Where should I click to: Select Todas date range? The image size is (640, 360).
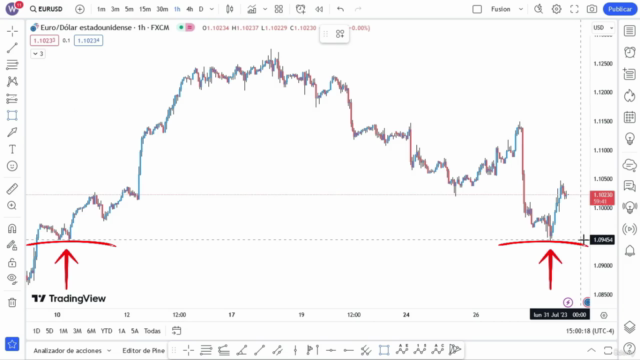[152, 331]
